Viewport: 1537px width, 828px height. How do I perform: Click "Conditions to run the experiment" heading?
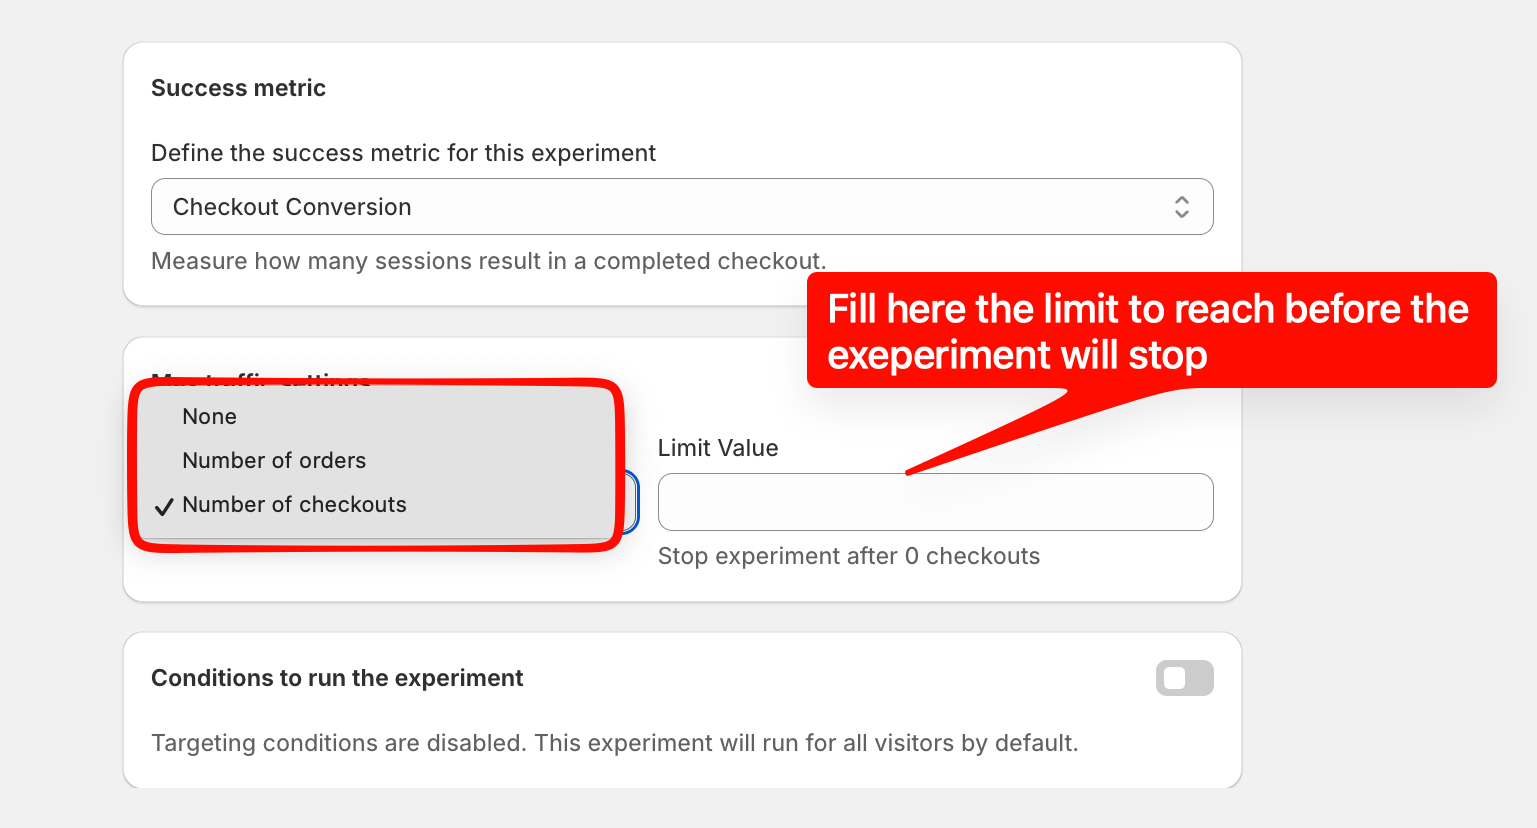[337, 678]
